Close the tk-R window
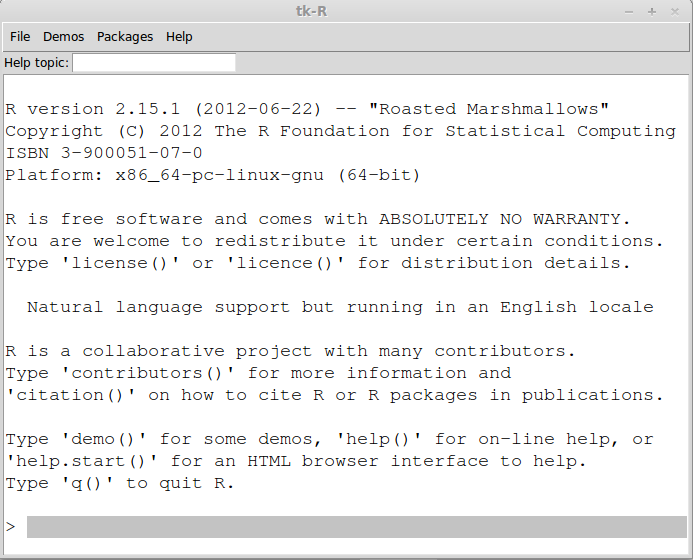 (x=675, y=12)
